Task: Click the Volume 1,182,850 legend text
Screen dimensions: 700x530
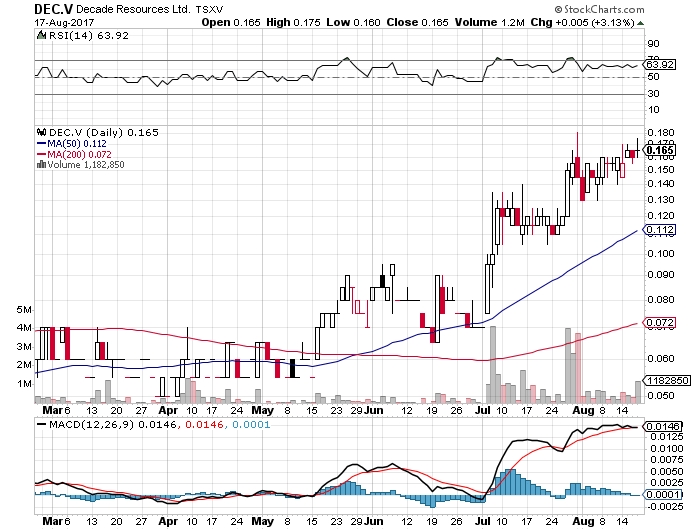Action: point(86,165)
